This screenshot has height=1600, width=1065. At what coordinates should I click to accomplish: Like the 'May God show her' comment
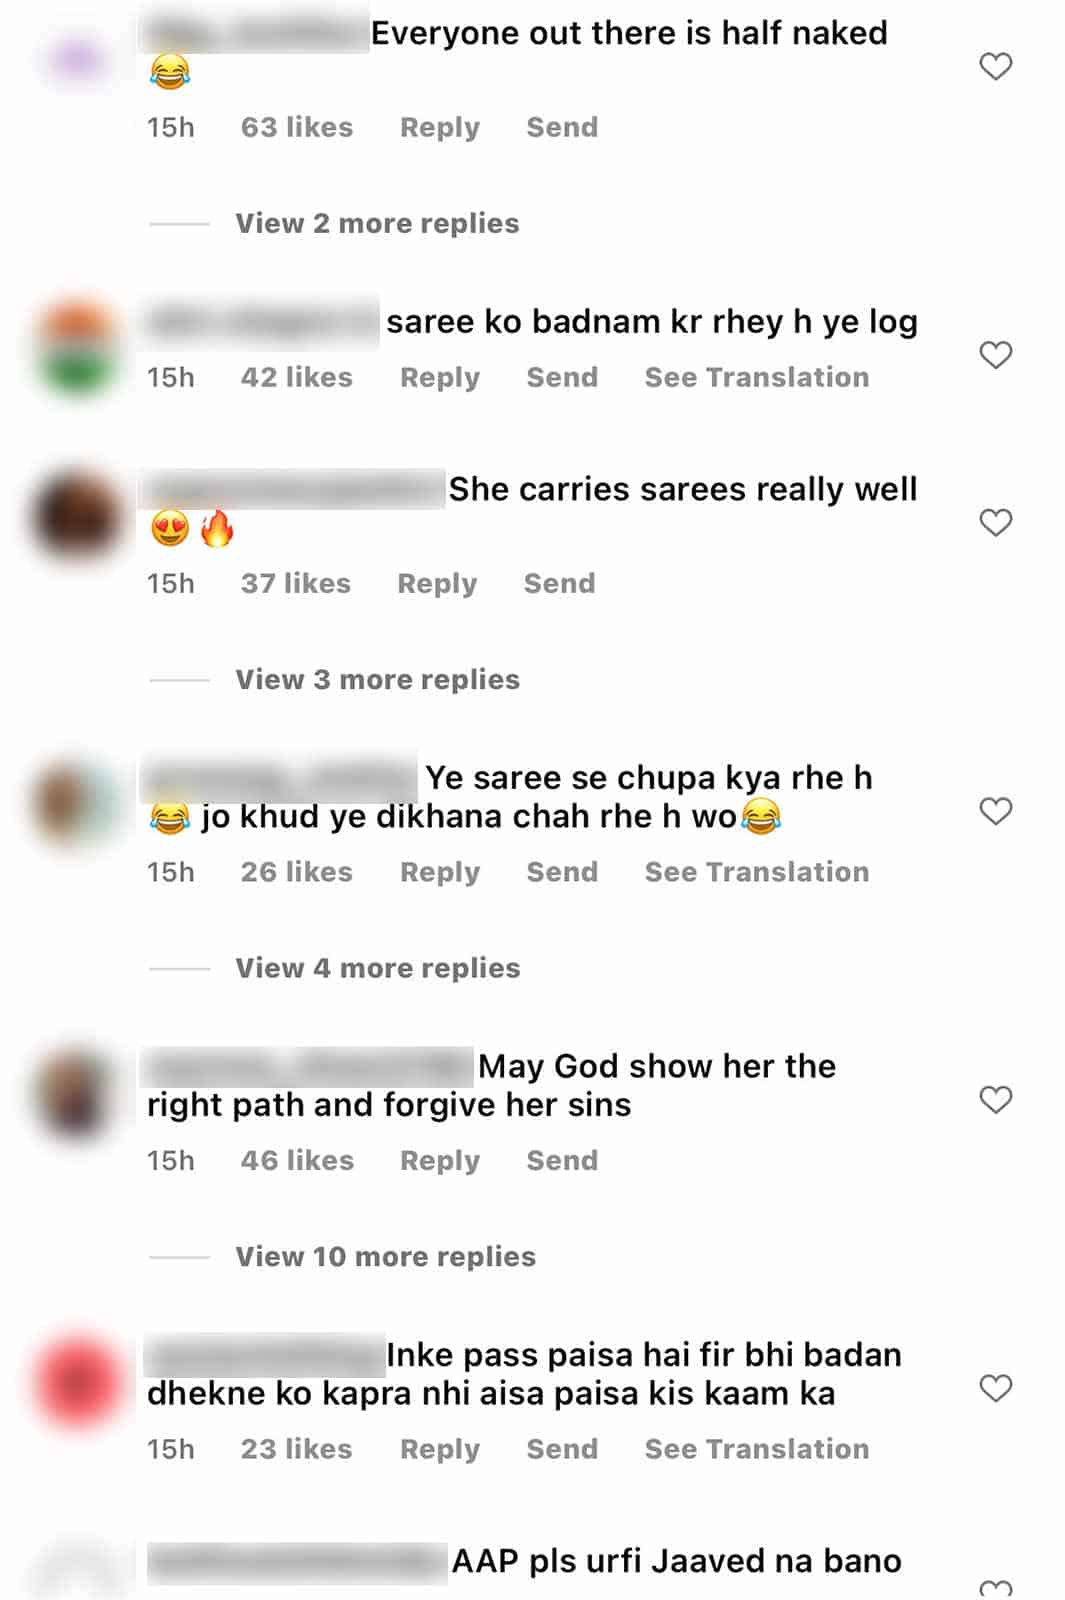coord(995,1099)
